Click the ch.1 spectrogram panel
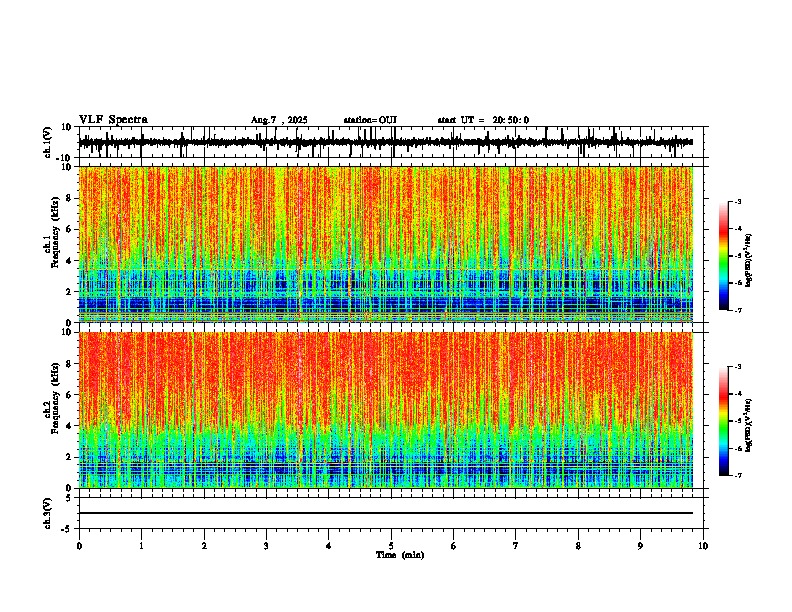Image resolution: width=792 pixels, height=612 pixels. (386, 244)
